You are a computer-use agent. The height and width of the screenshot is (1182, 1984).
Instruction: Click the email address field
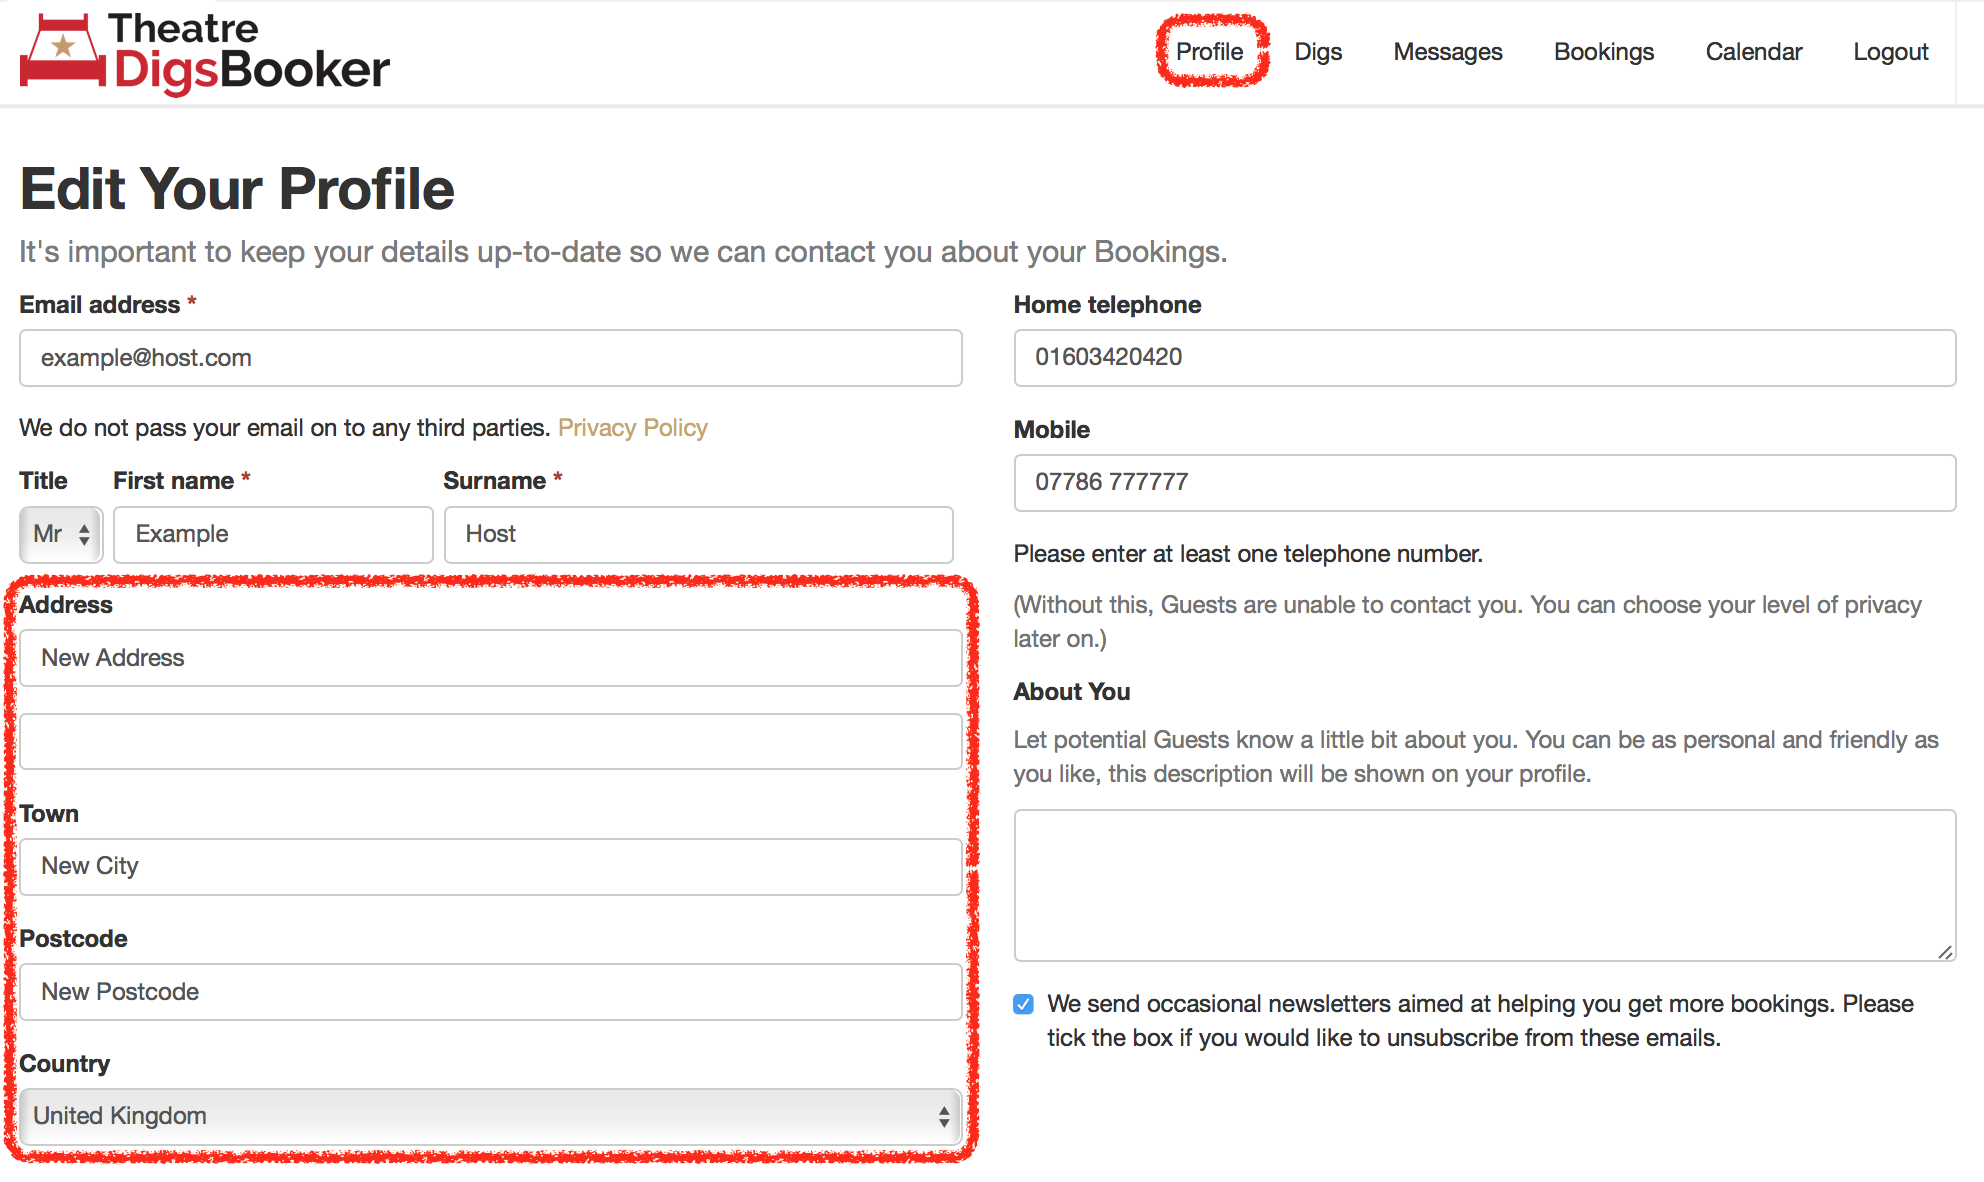pyautogui.click(x=489, y=358)
